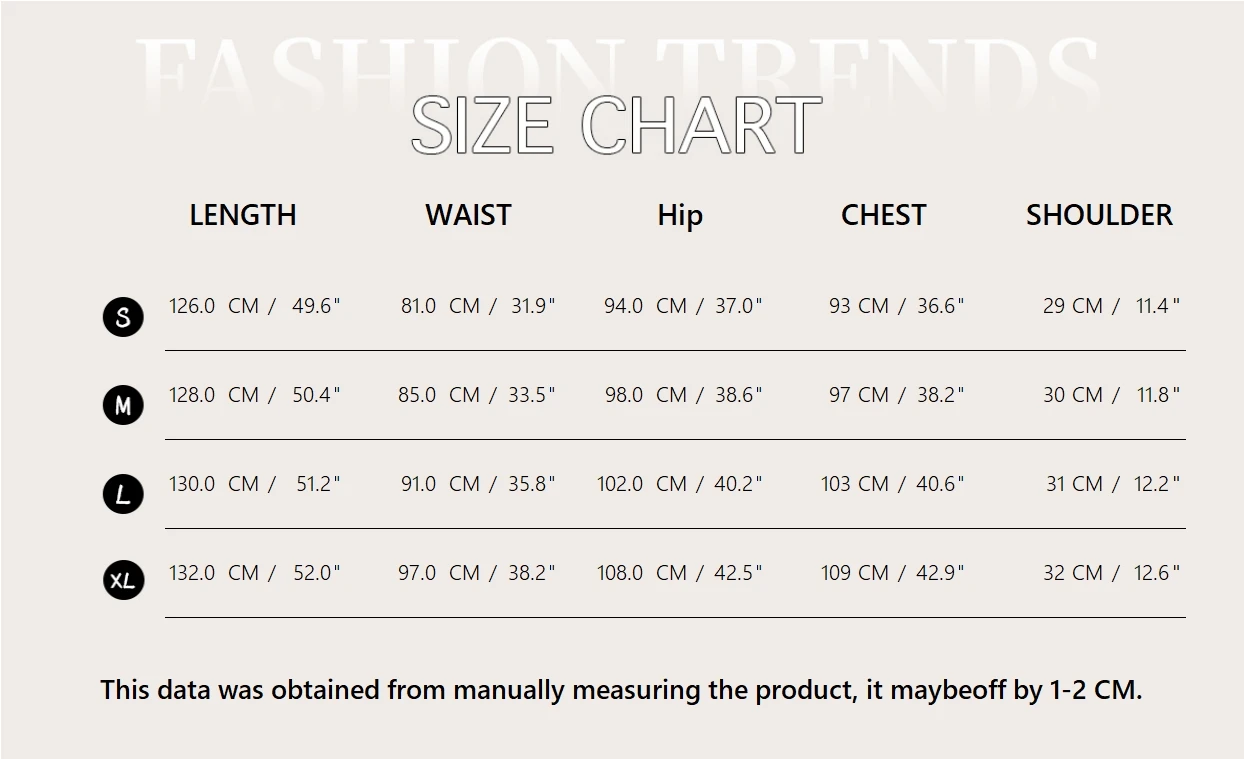Screen dimensions: 1244x759
Task: Click the 102.0 CM hip value
Action: [642, 484]
